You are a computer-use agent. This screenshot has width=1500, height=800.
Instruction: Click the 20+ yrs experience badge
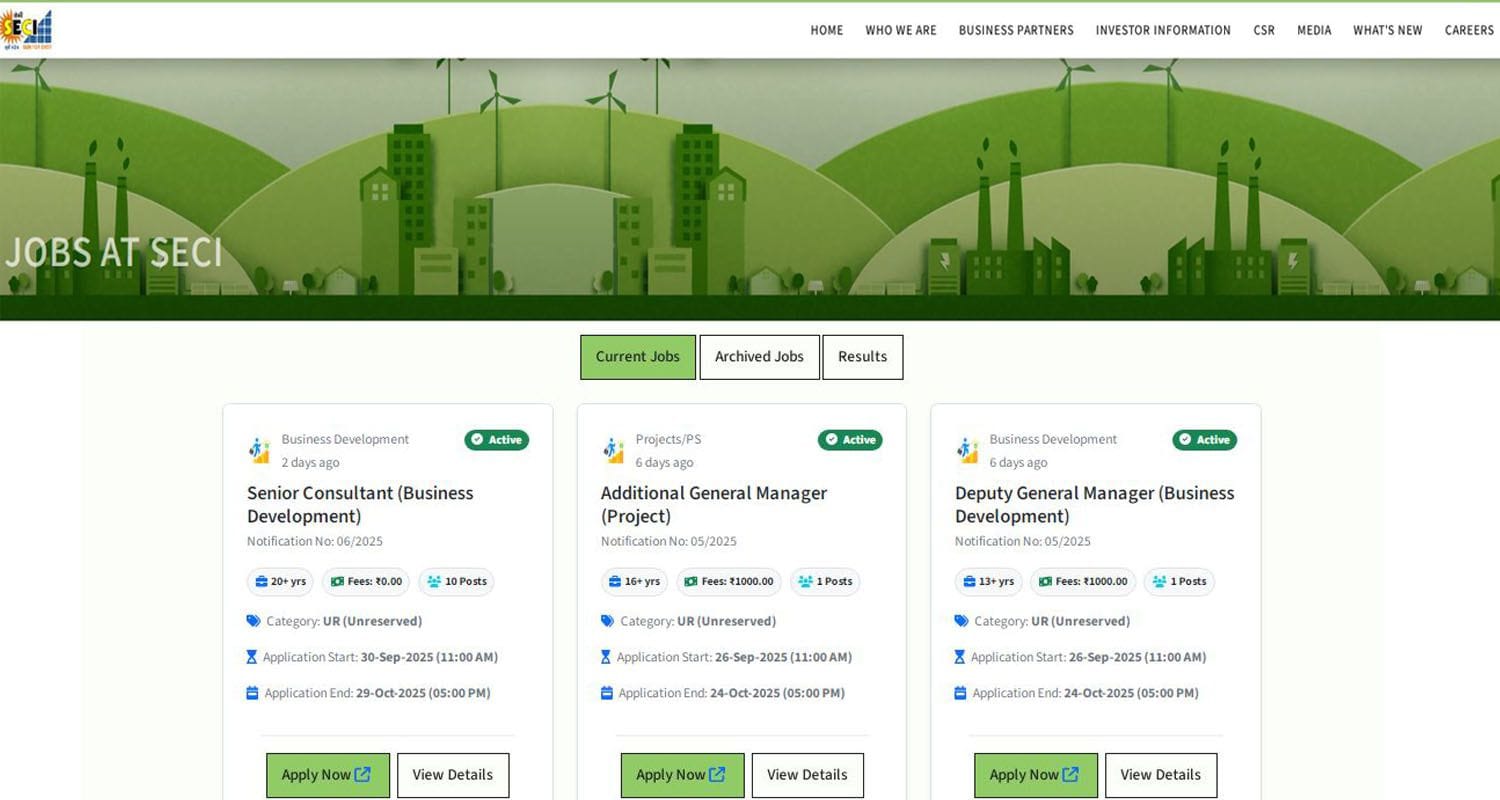(280, 582)
